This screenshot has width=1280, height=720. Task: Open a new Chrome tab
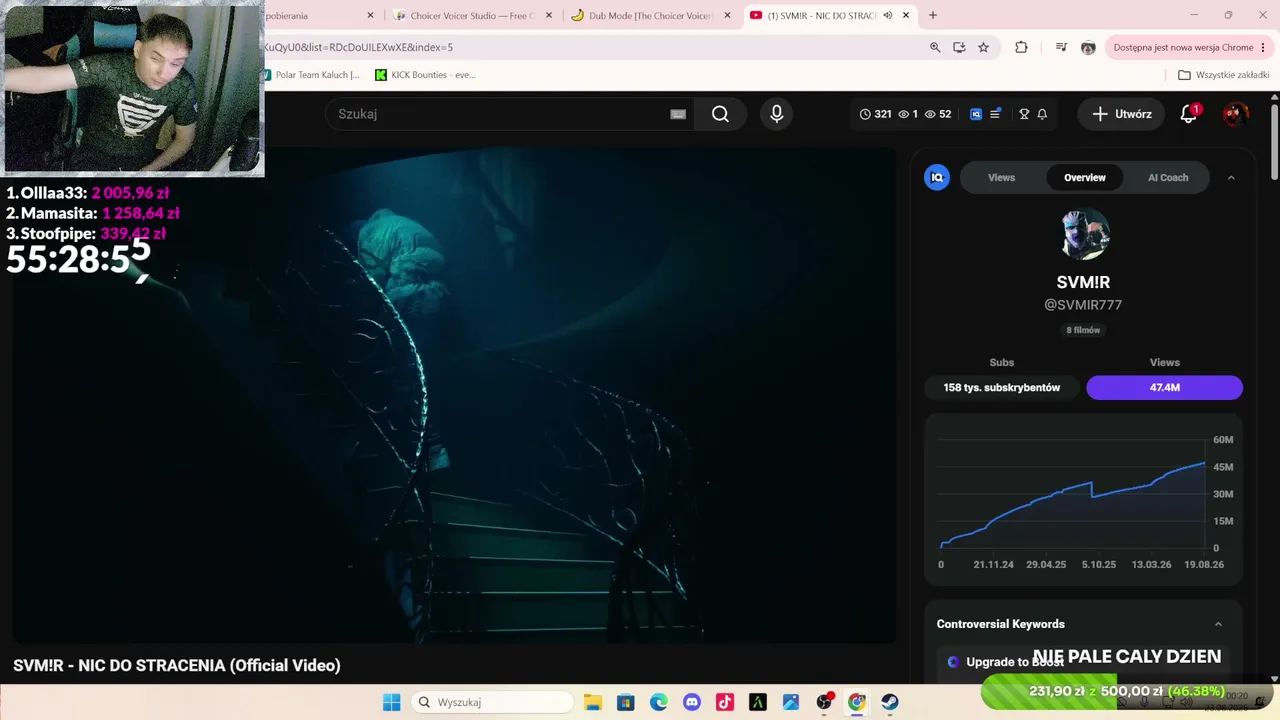click(x=933, y=15)
